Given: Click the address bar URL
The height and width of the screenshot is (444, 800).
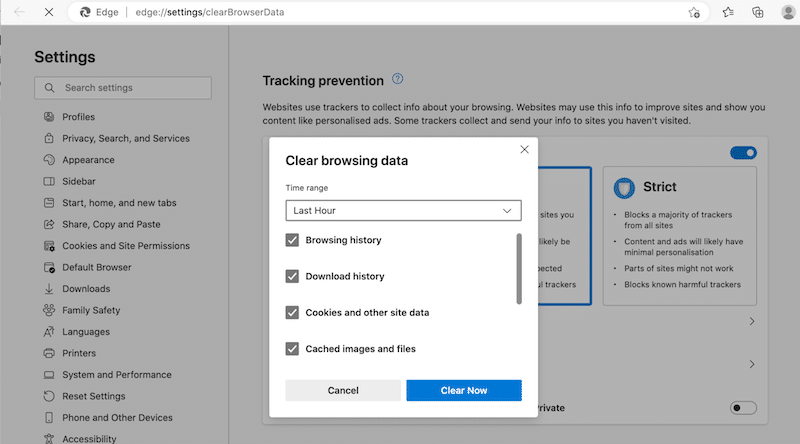Looking at the screenshot, I should tap(210, 12).
